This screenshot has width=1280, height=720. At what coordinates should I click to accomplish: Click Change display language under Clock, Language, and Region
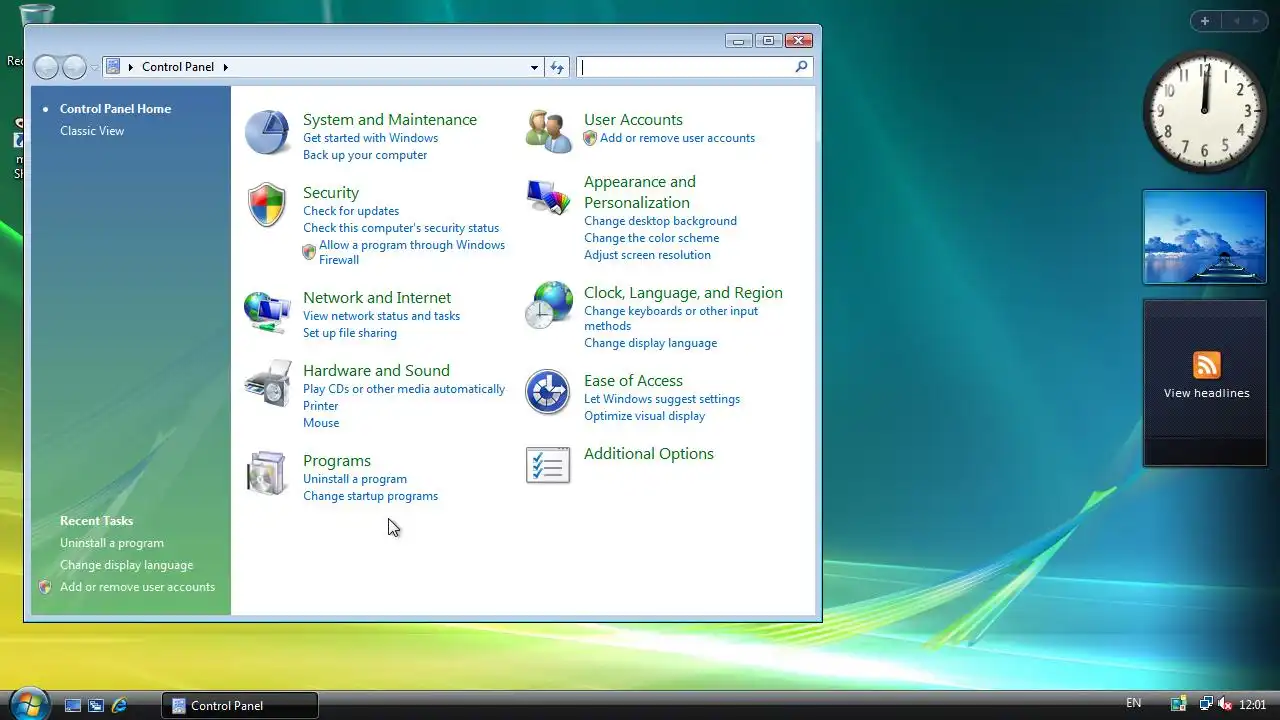650,343
